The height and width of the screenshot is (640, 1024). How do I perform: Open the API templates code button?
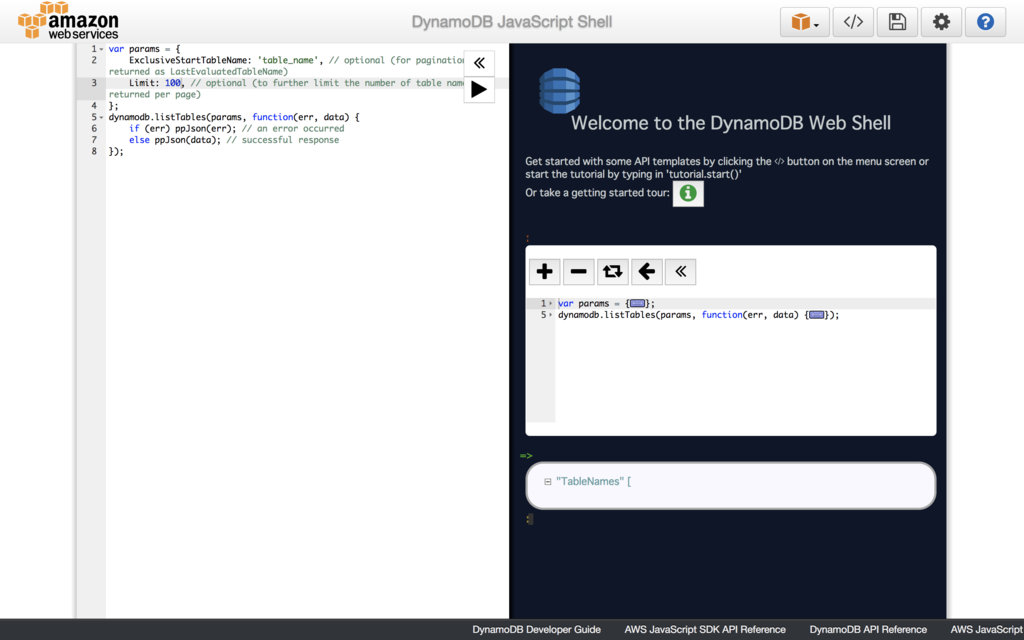[x=853, y=22]
